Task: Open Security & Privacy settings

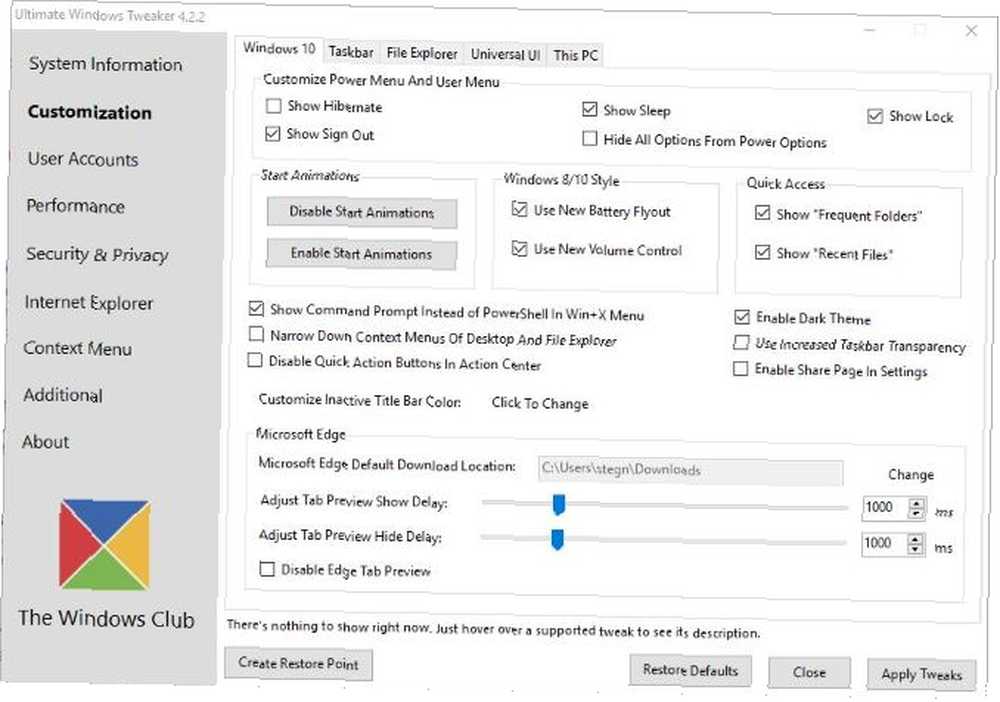Action: (x=97, y=254)
